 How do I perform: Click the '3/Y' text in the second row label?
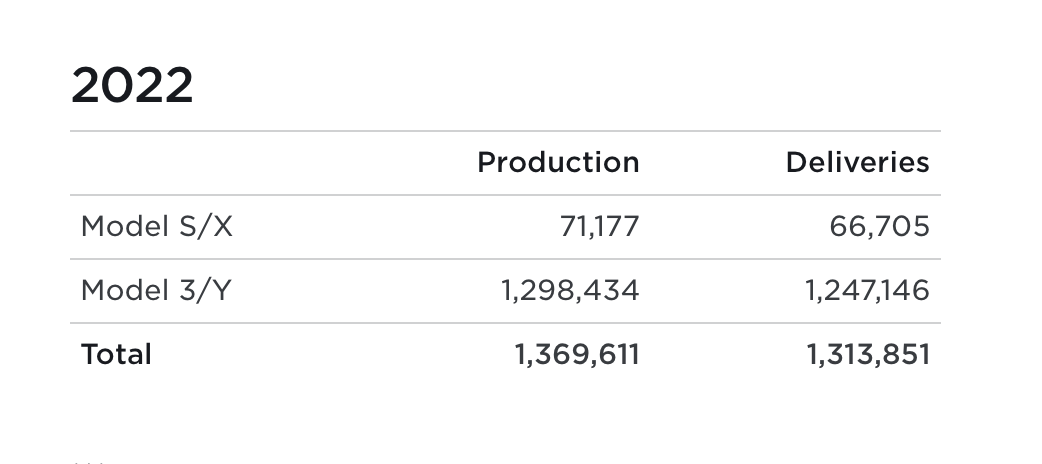[205, 290]
